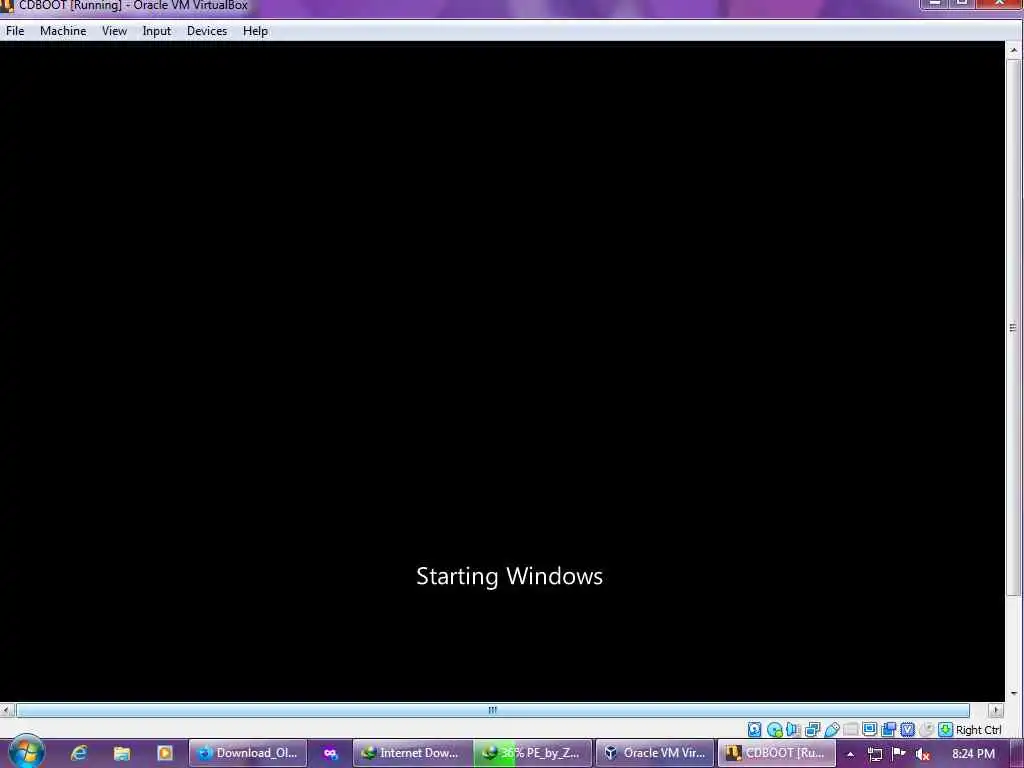Click the vertical scrollbar down arrow

tap(1014, 693)
